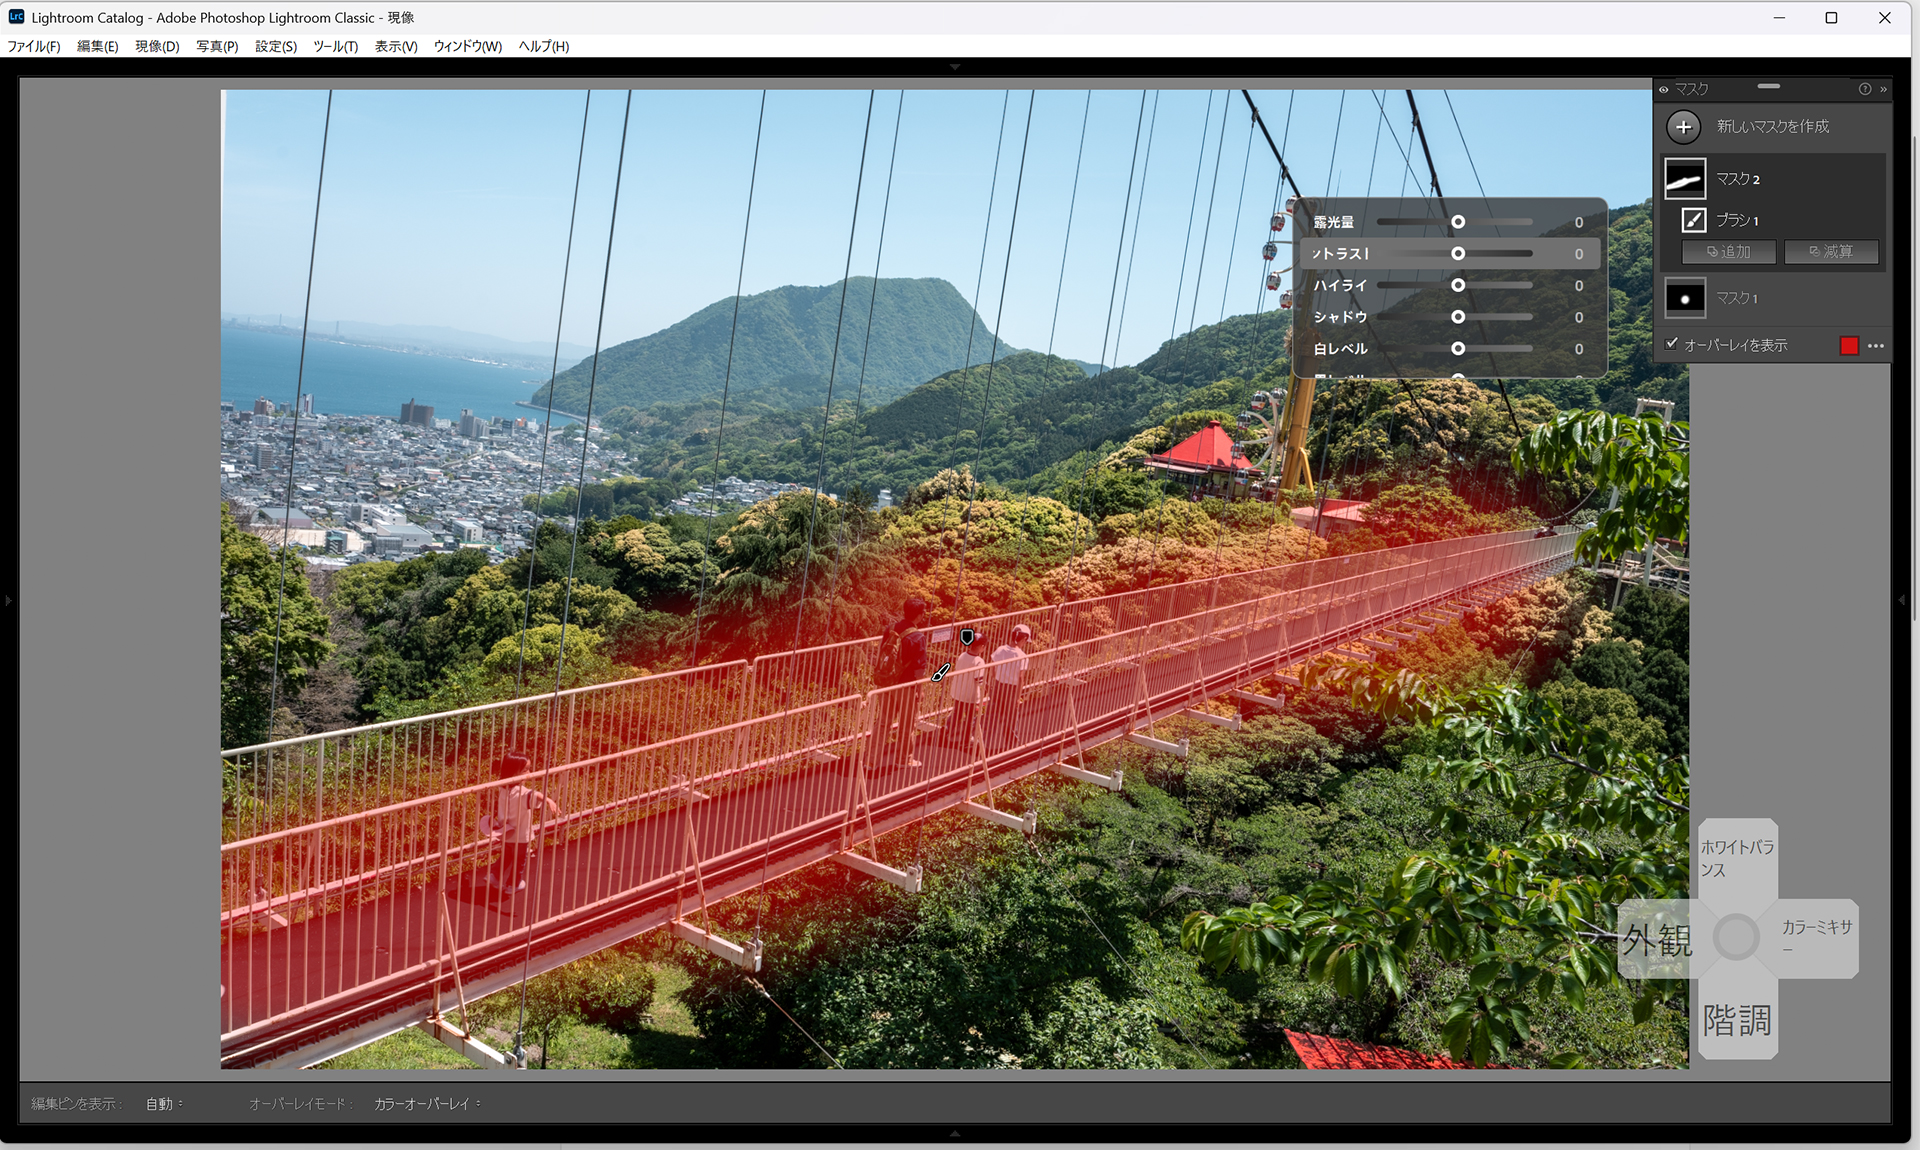1920x1150 pixels.
Task: Open the 現像(D) menu
Action: (157, 46)
